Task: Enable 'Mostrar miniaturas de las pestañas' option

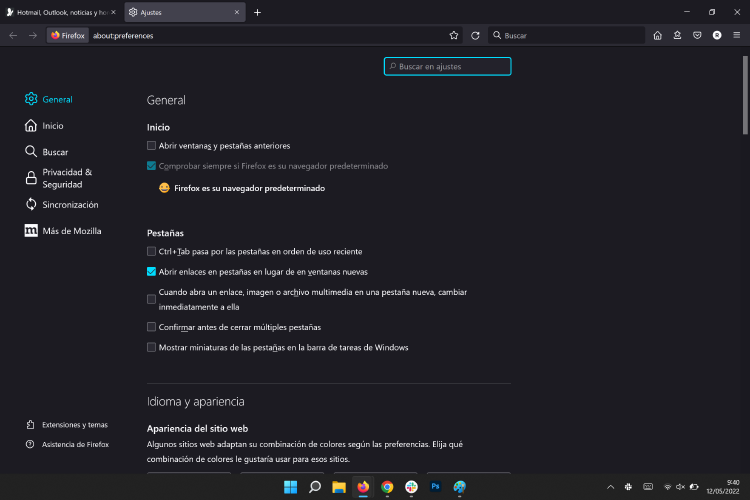Action: pyautogui.click(x=151, y=348)
